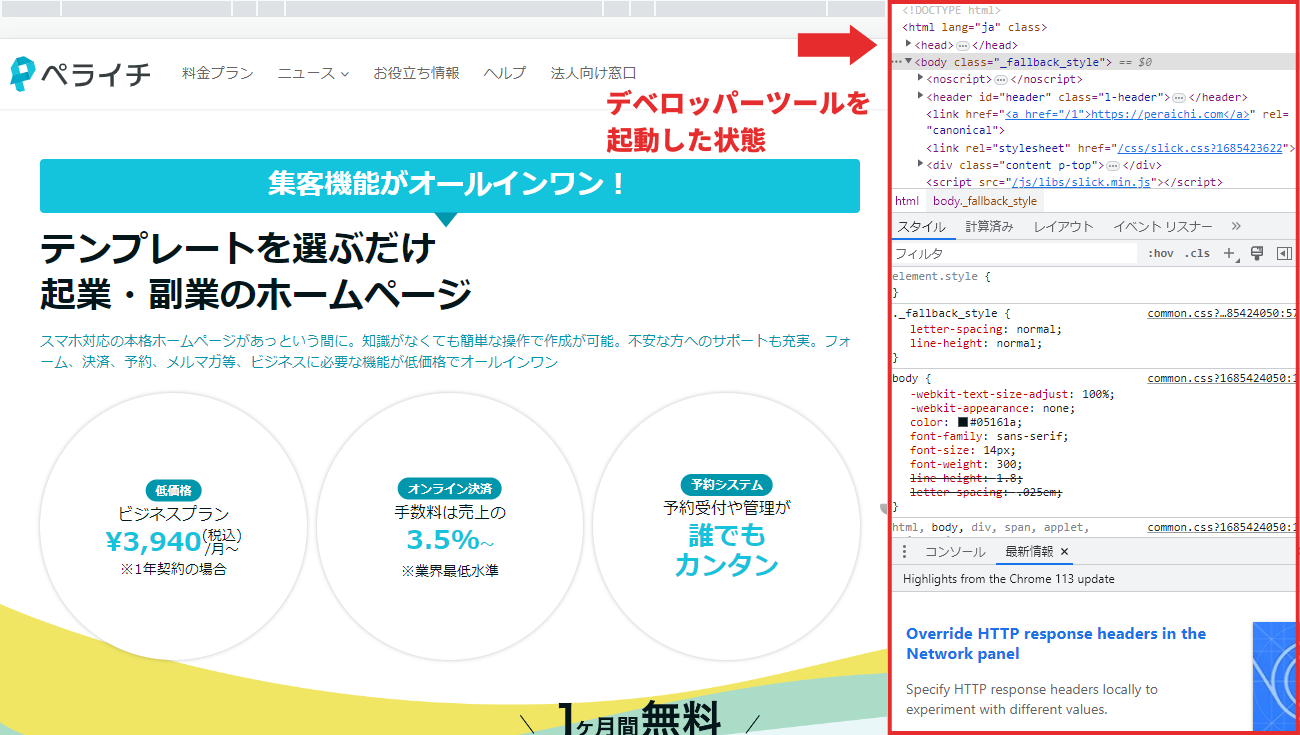Switch to the スタイル tab

point(921,226)
